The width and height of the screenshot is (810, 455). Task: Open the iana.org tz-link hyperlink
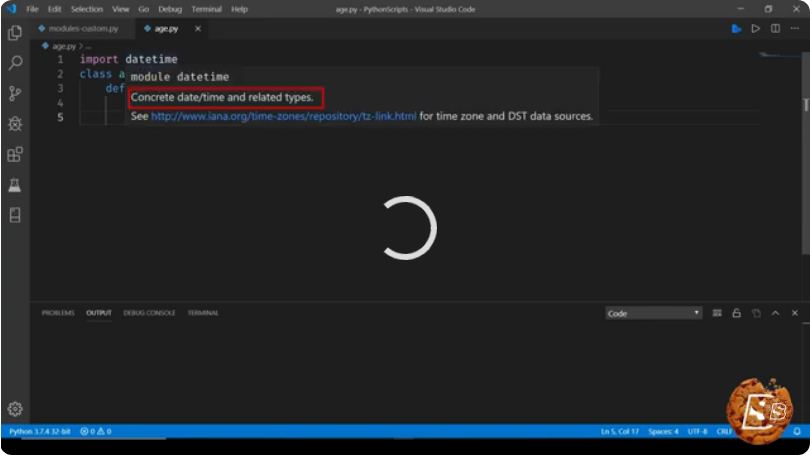coord(284,116)
